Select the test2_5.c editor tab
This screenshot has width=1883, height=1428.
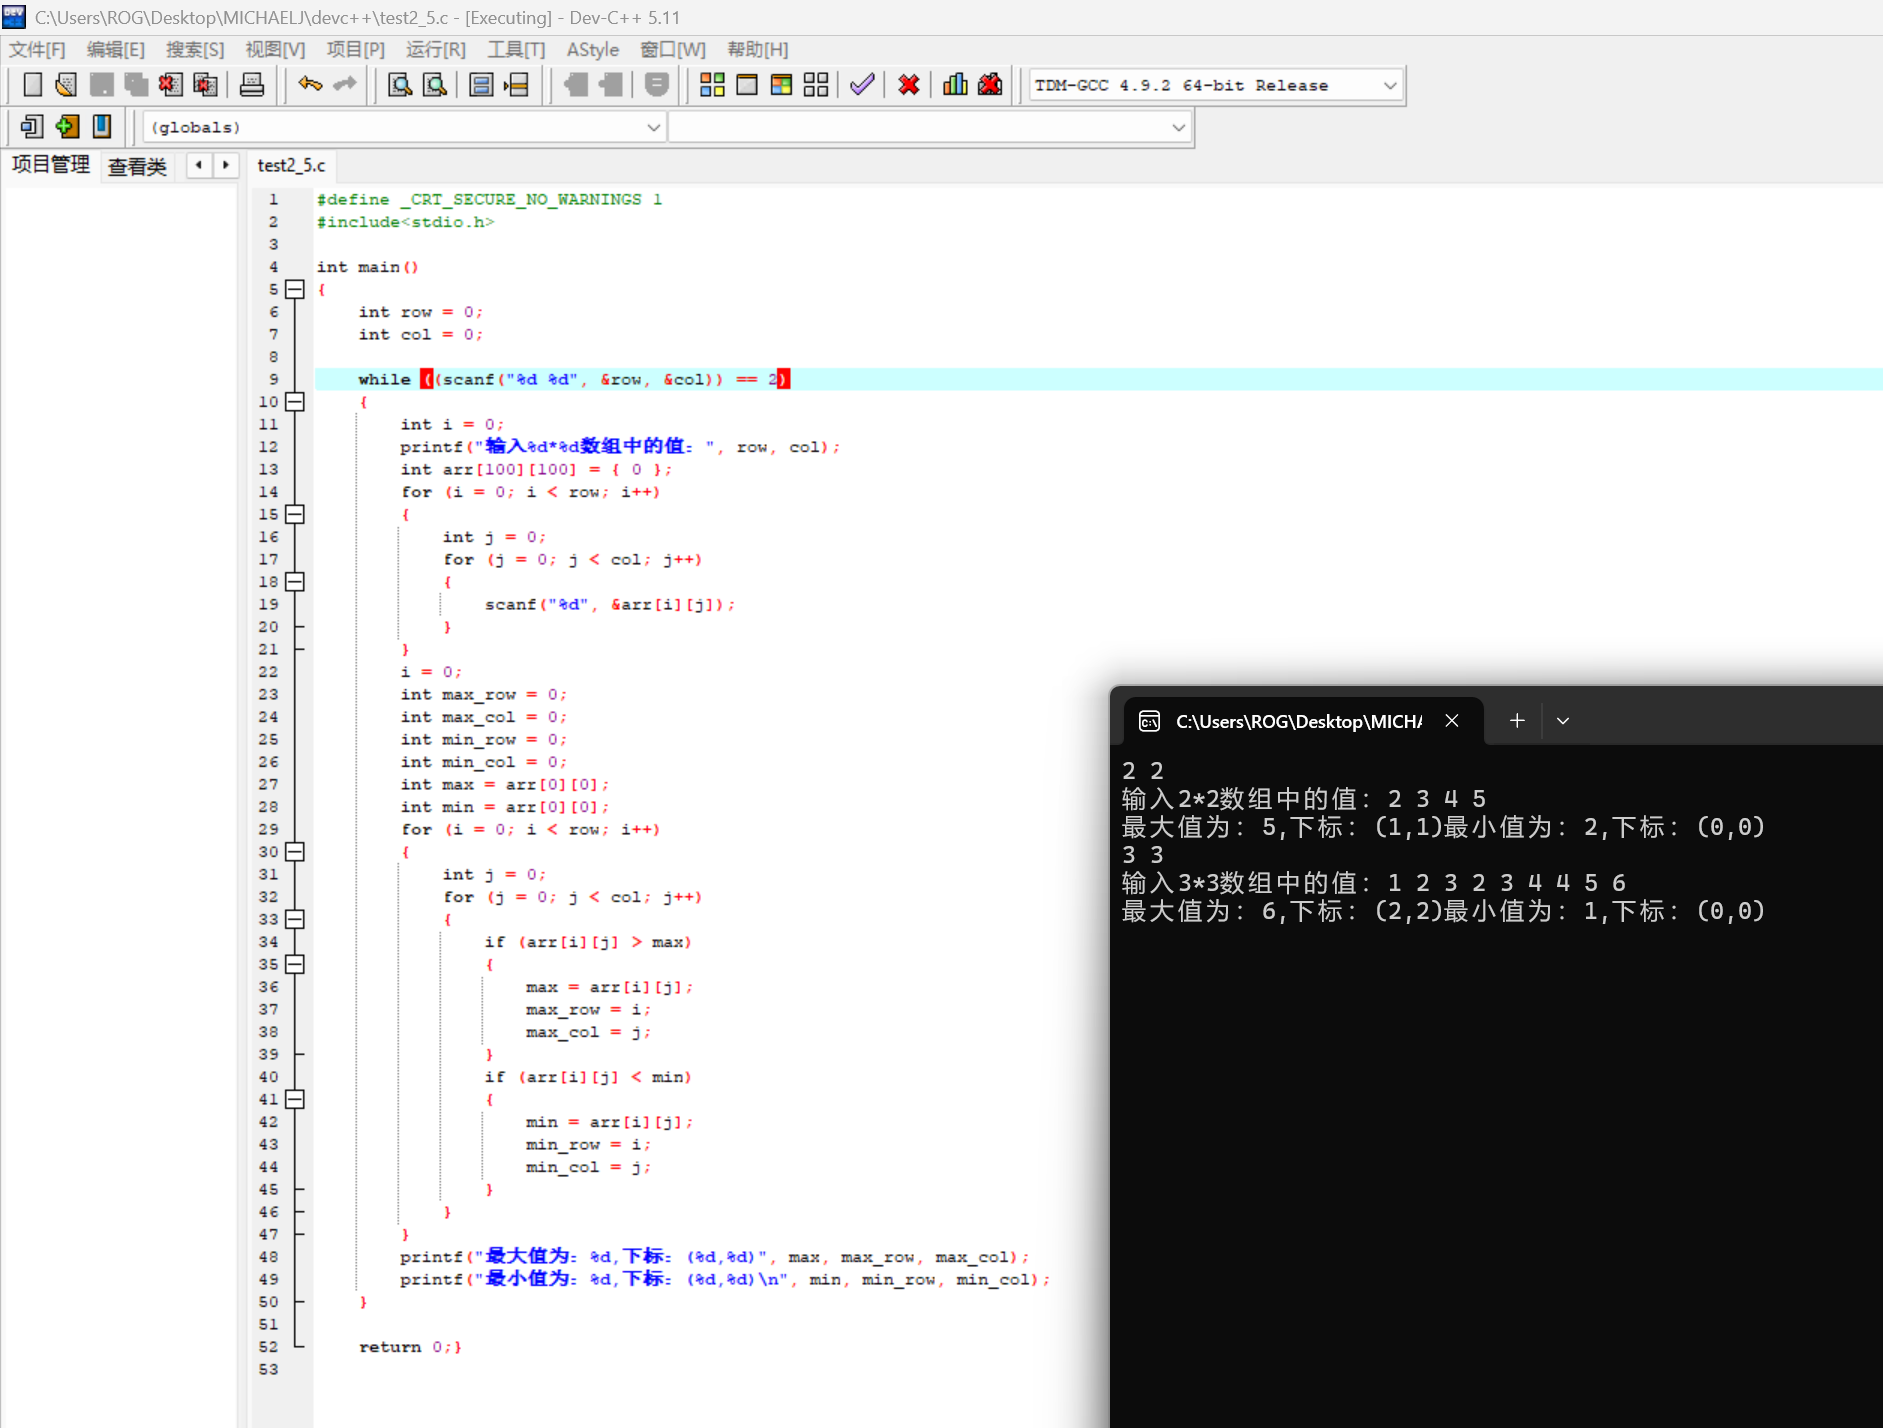pyautogui.click(x=291, y=166)
